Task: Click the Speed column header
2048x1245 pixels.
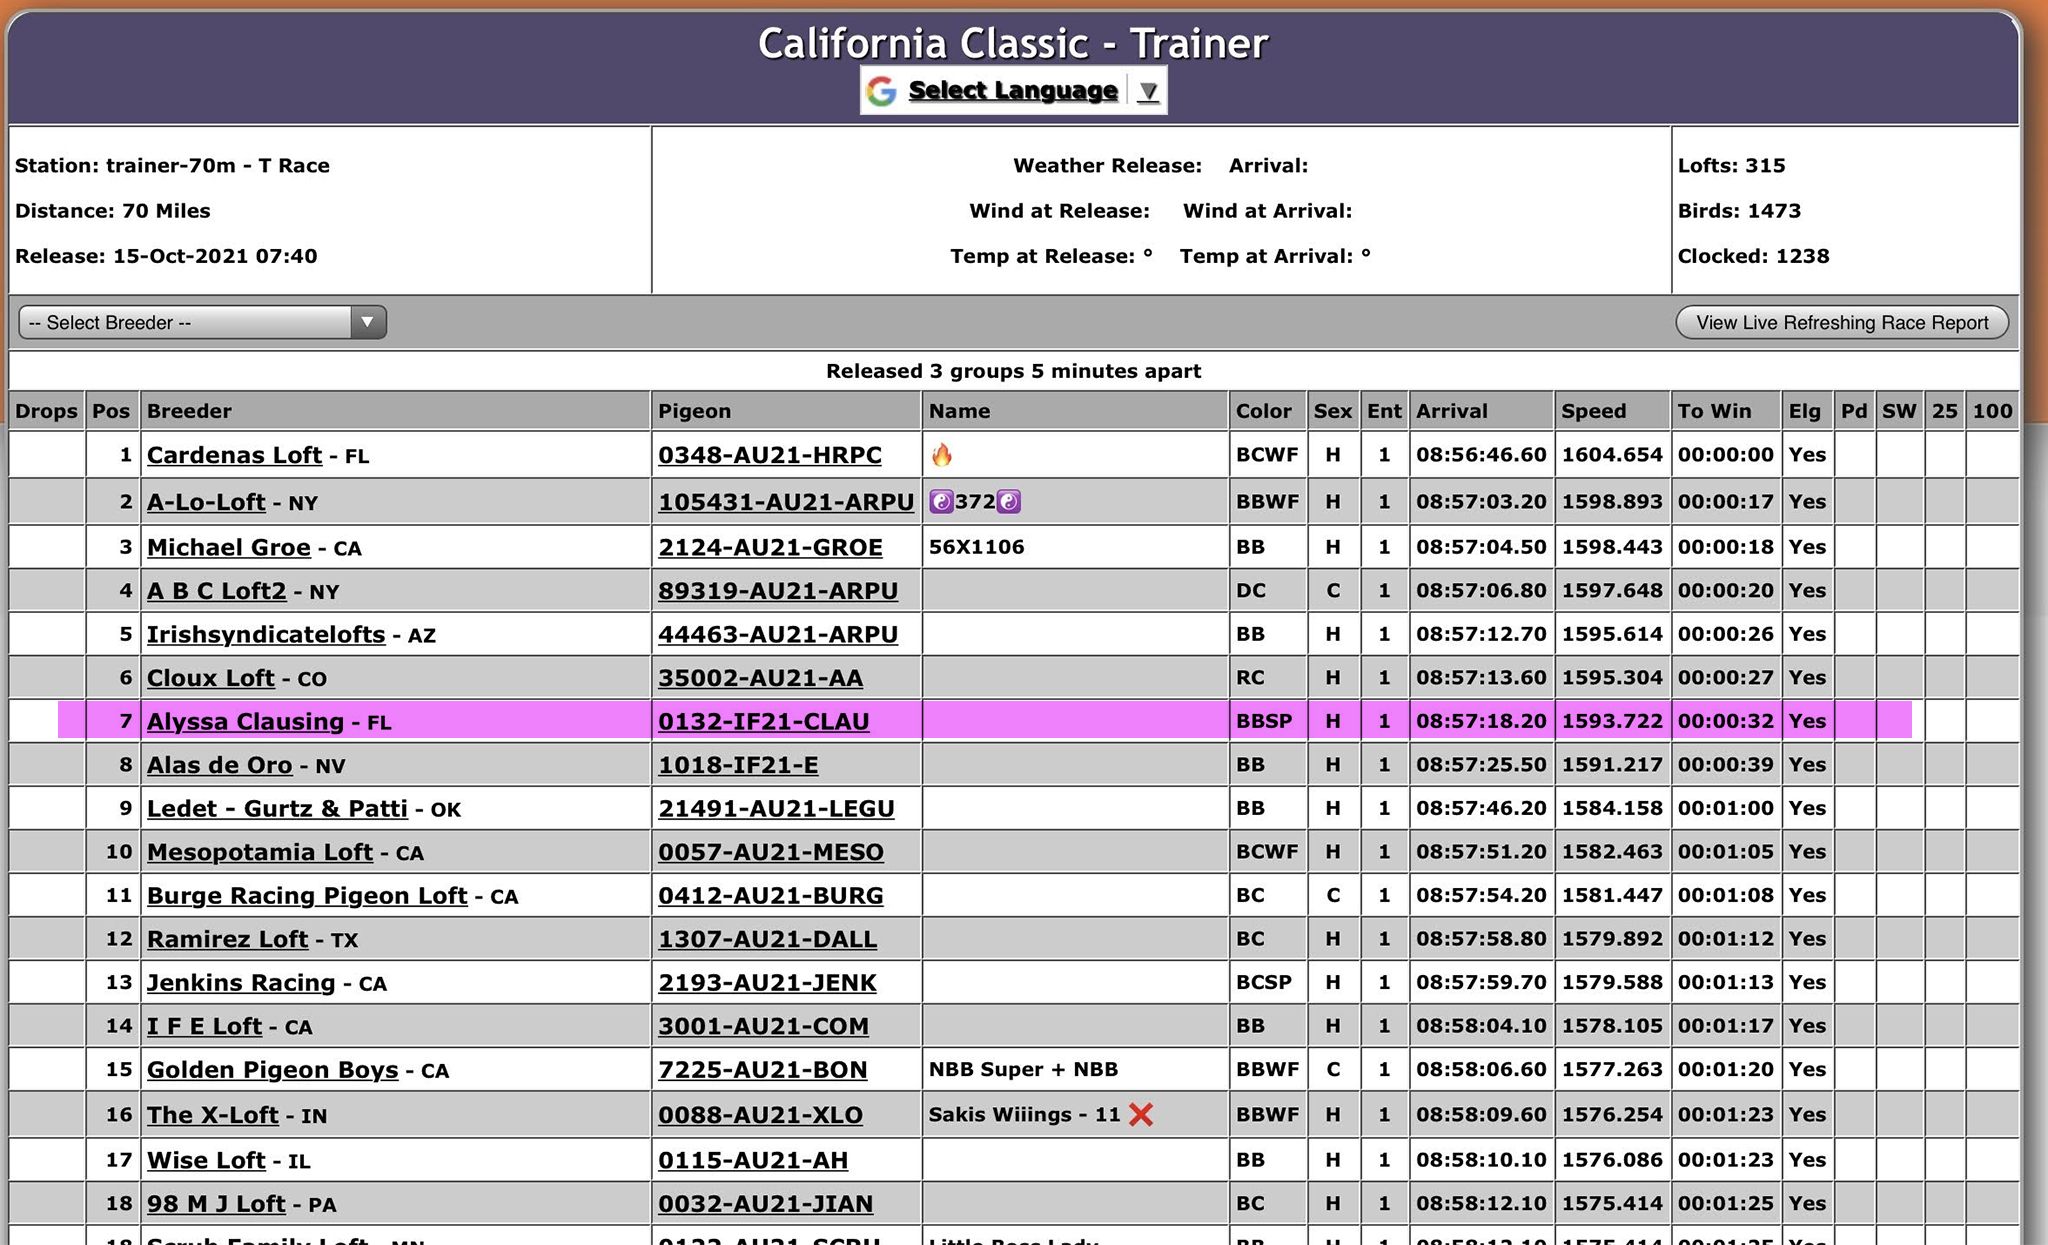Action: tap(1593, 411)
